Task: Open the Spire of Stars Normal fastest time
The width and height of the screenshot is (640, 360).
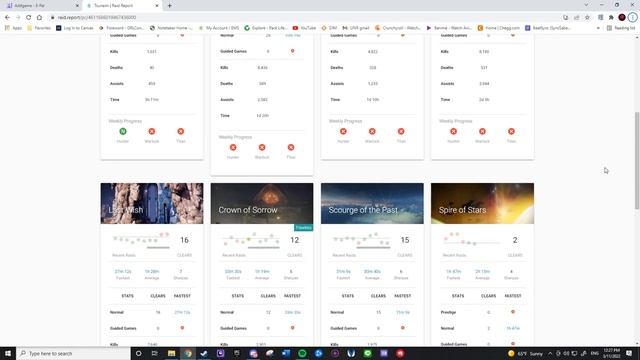Action: pyautogui.click(x=513, y=328)
